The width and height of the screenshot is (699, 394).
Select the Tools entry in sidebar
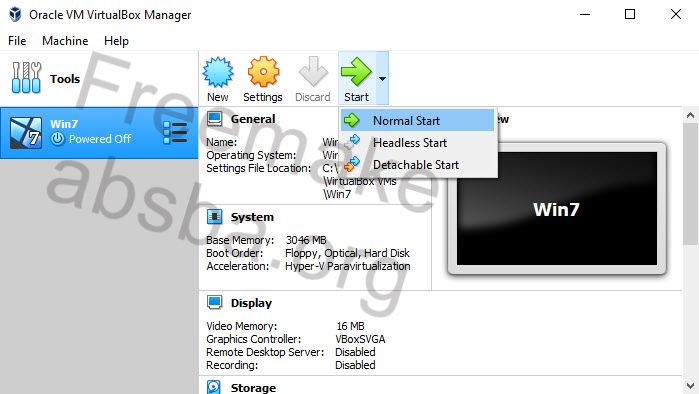99,79
